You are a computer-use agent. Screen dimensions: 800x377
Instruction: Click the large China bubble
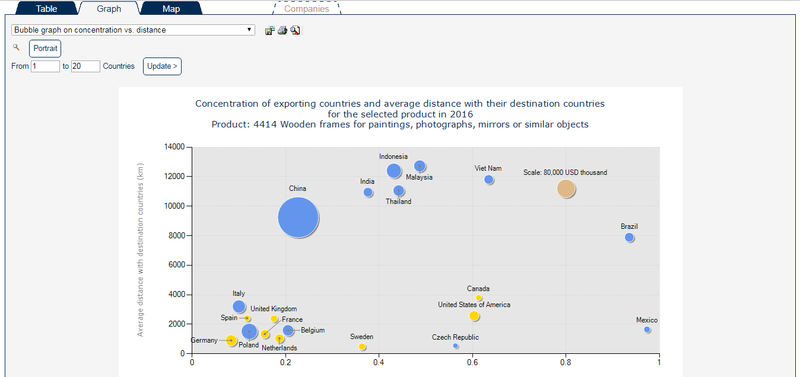click(298, 218)
